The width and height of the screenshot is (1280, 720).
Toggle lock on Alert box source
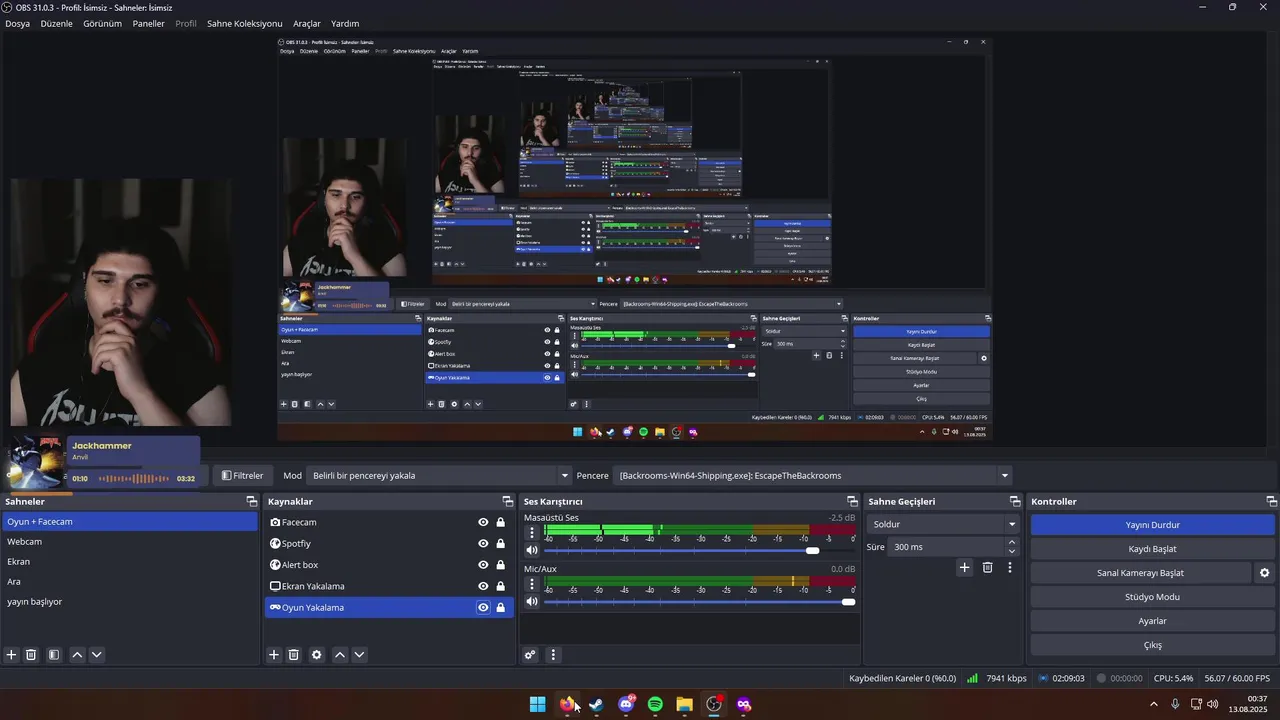(500, 565)
